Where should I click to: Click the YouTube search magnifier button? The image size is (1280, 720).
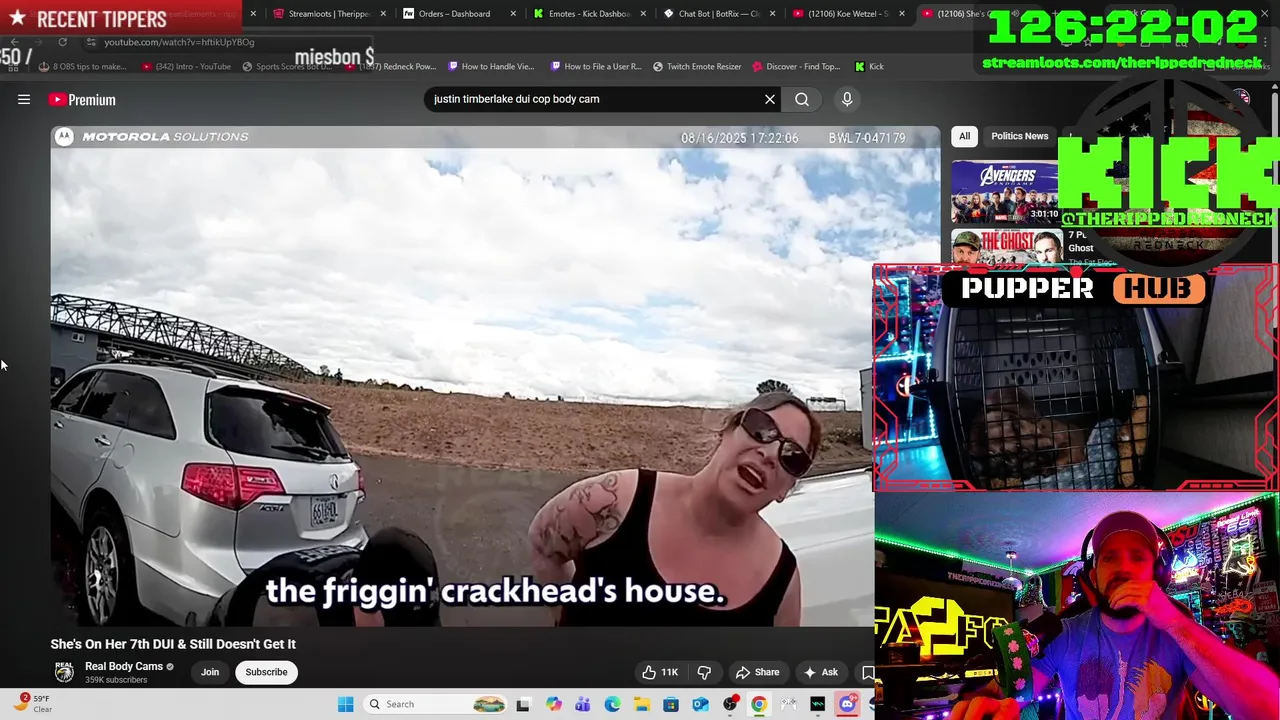click(802, 99)
